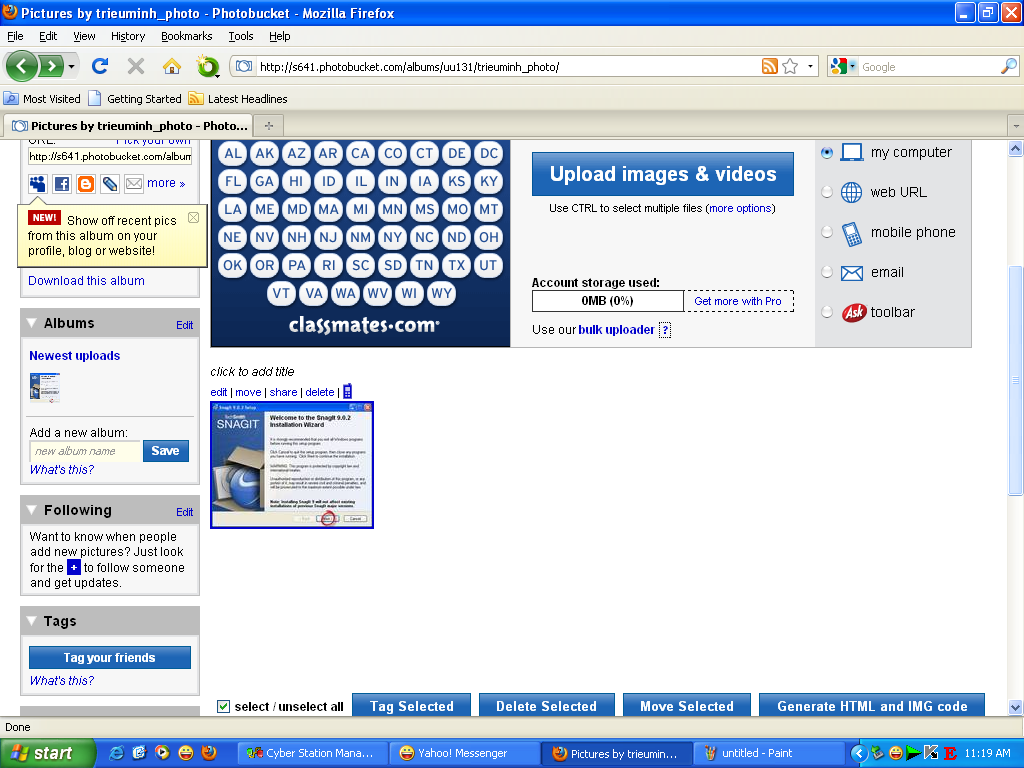Image resolution: width=1024 pixels, height=768 pixels.
Task: Go forward with the Firefox forward arrow
Action: (51, 66)
